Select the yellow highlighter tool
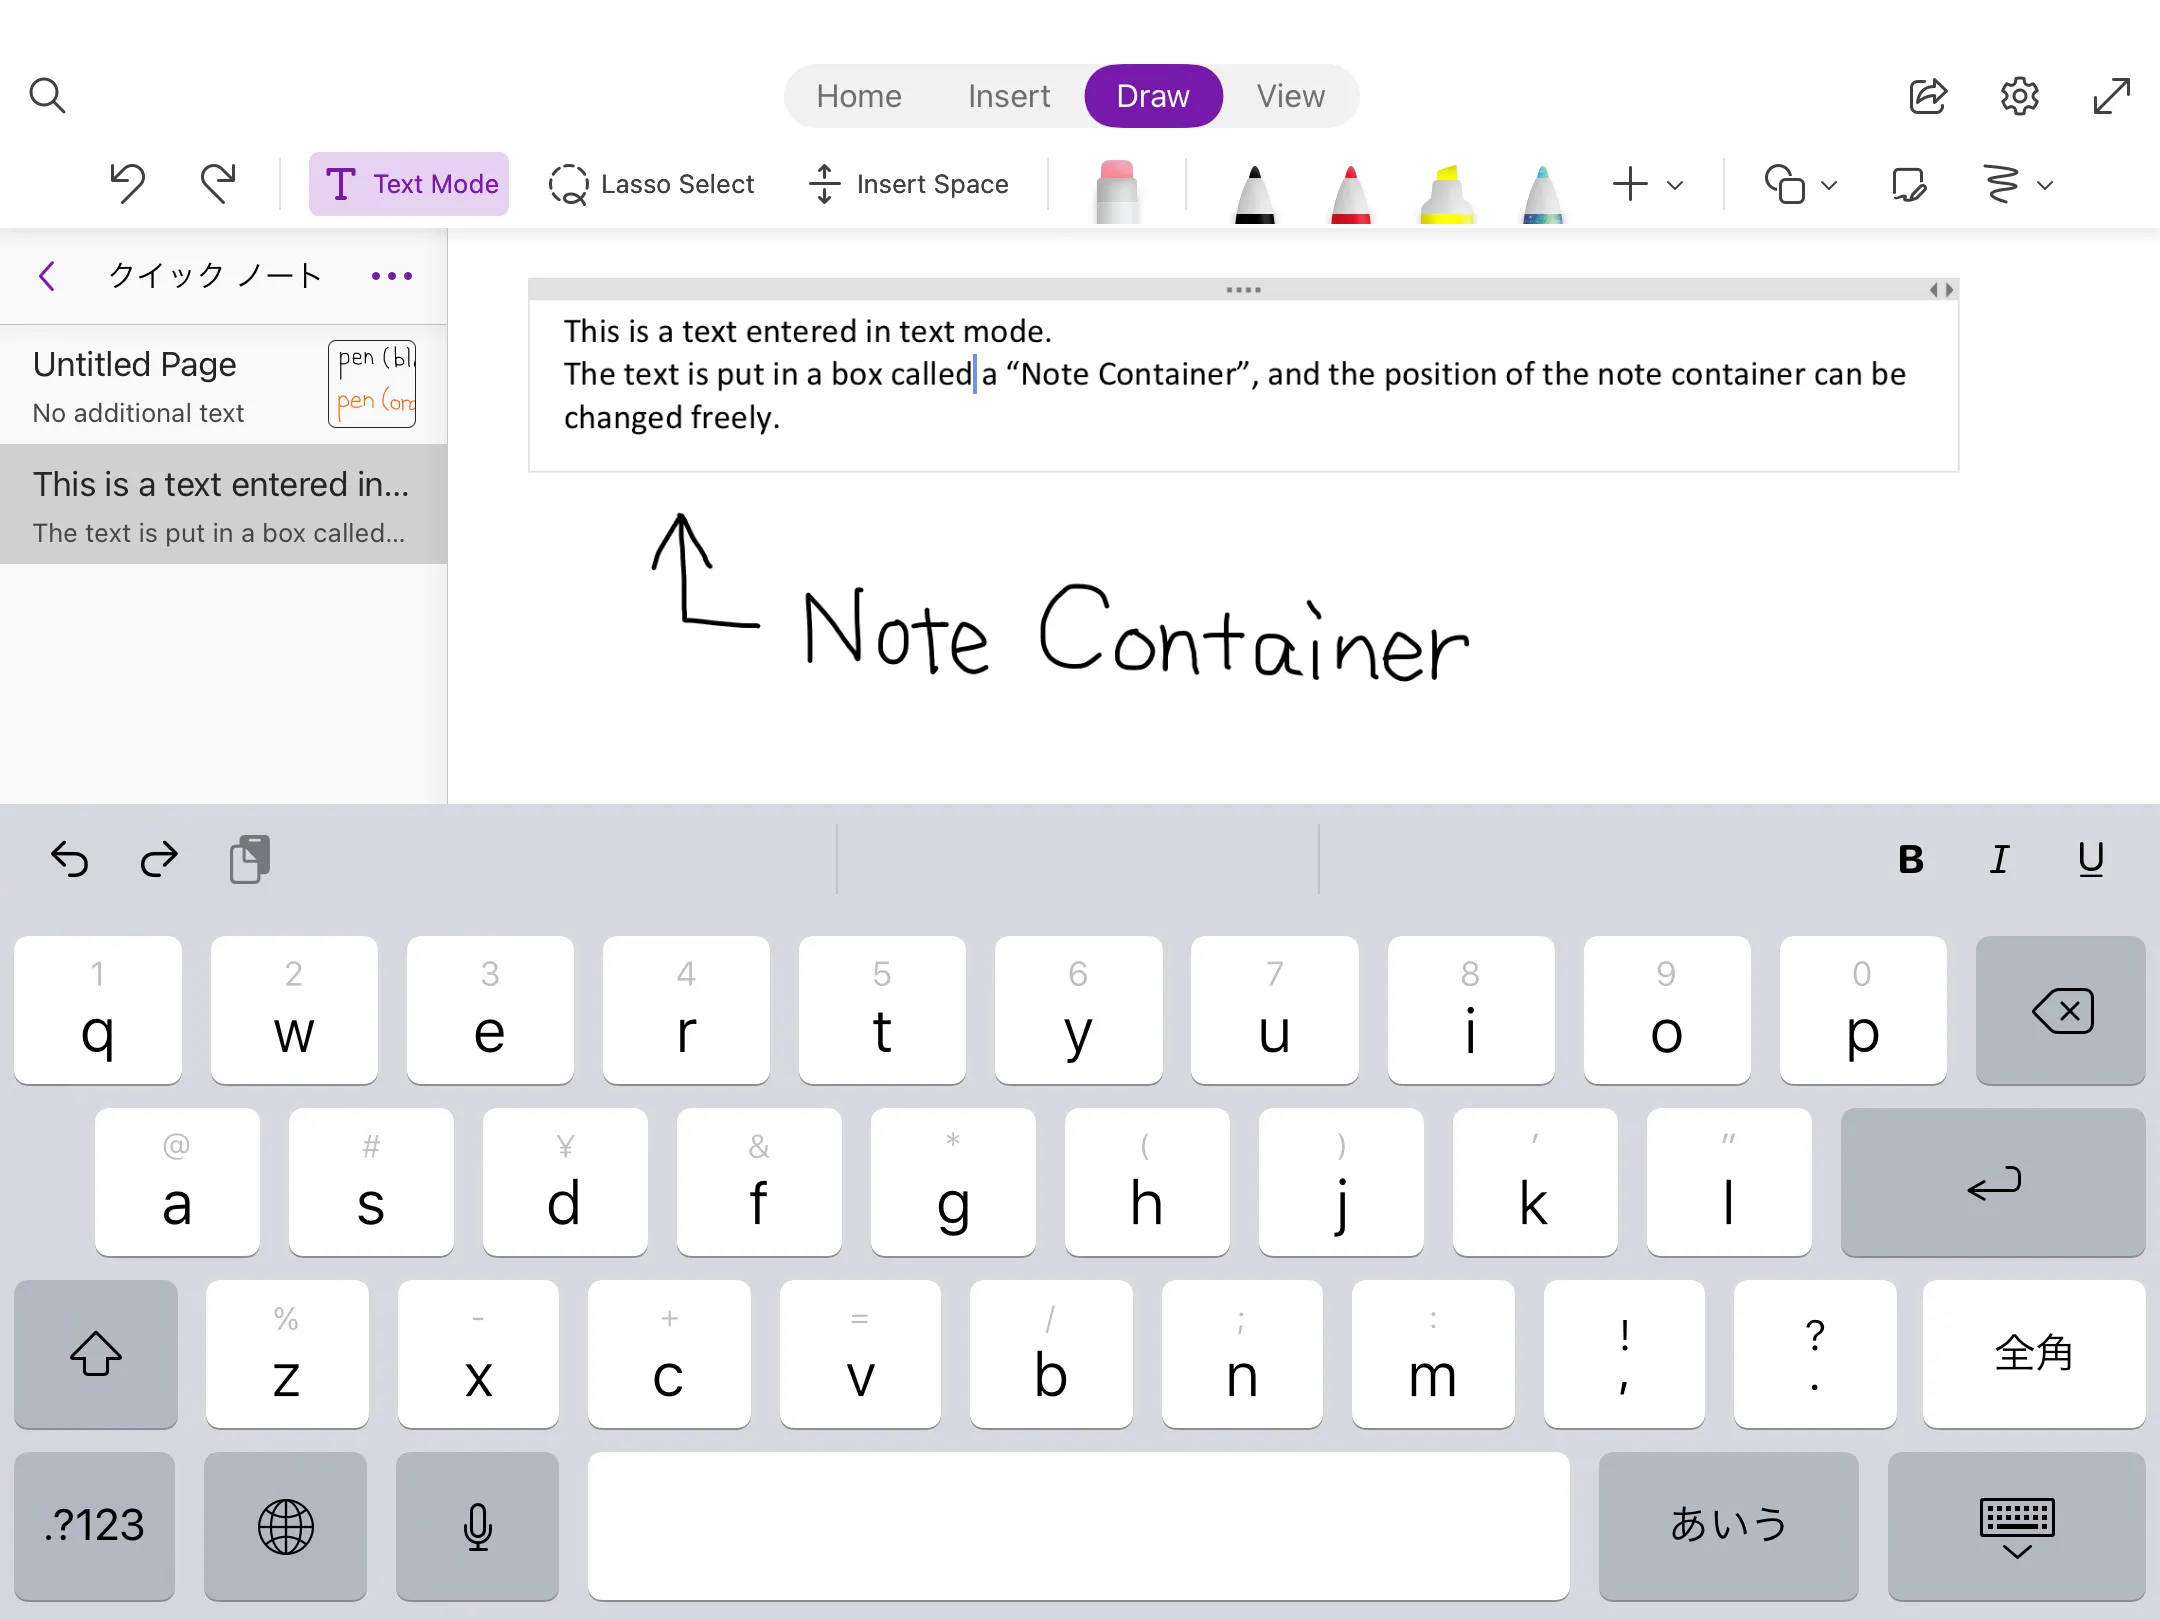 pos(1441,184)
